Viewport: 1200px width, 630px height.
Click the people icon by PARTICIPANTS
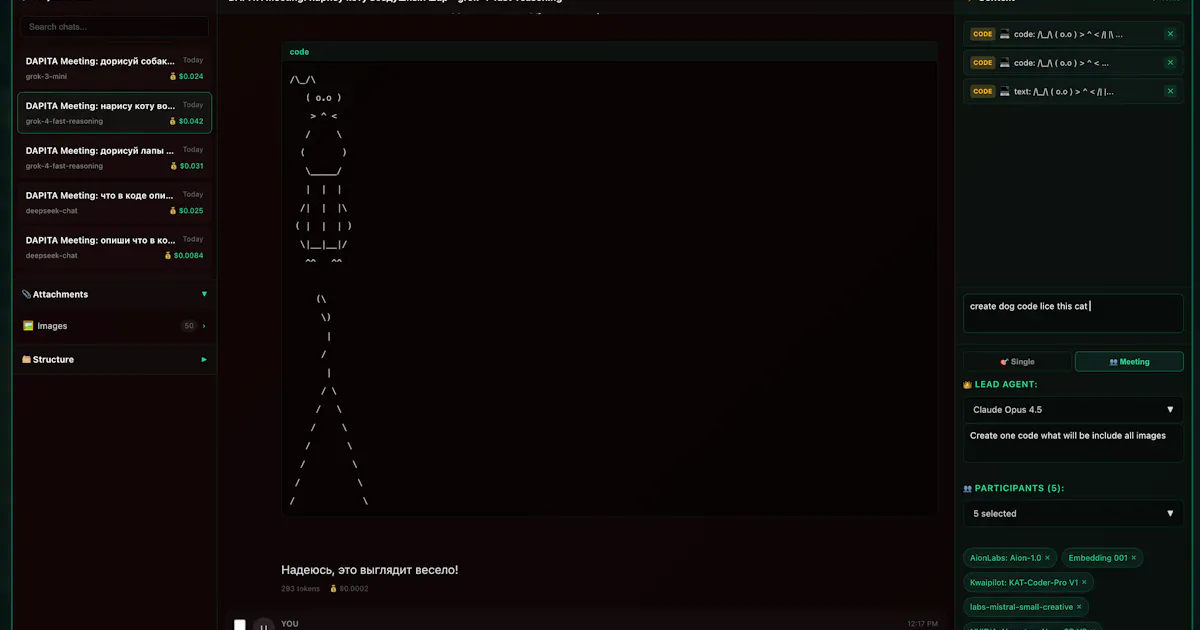967,488
